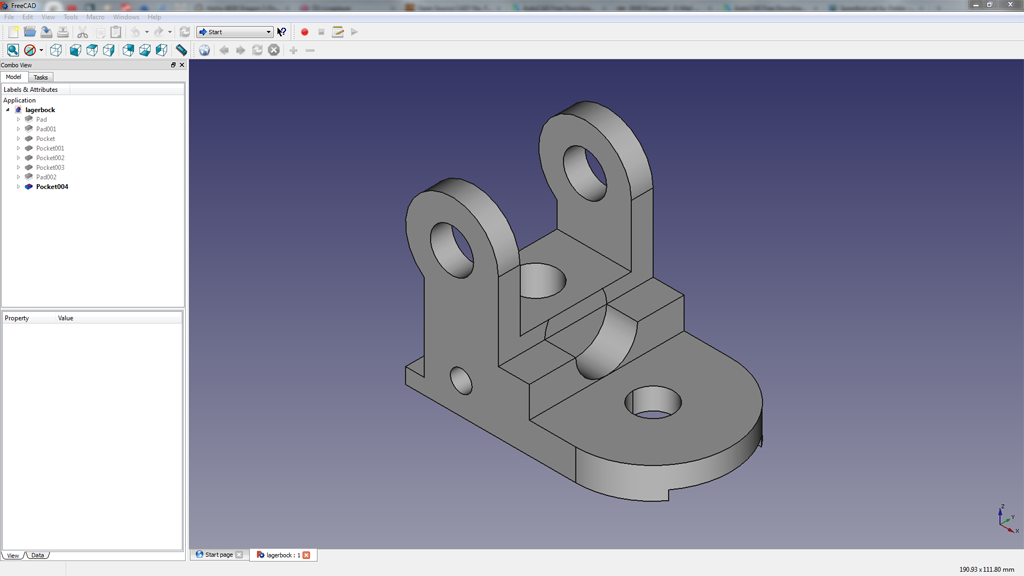Open the Help menu
This screenshot has width=1024, height=576.
pos(154,17)
